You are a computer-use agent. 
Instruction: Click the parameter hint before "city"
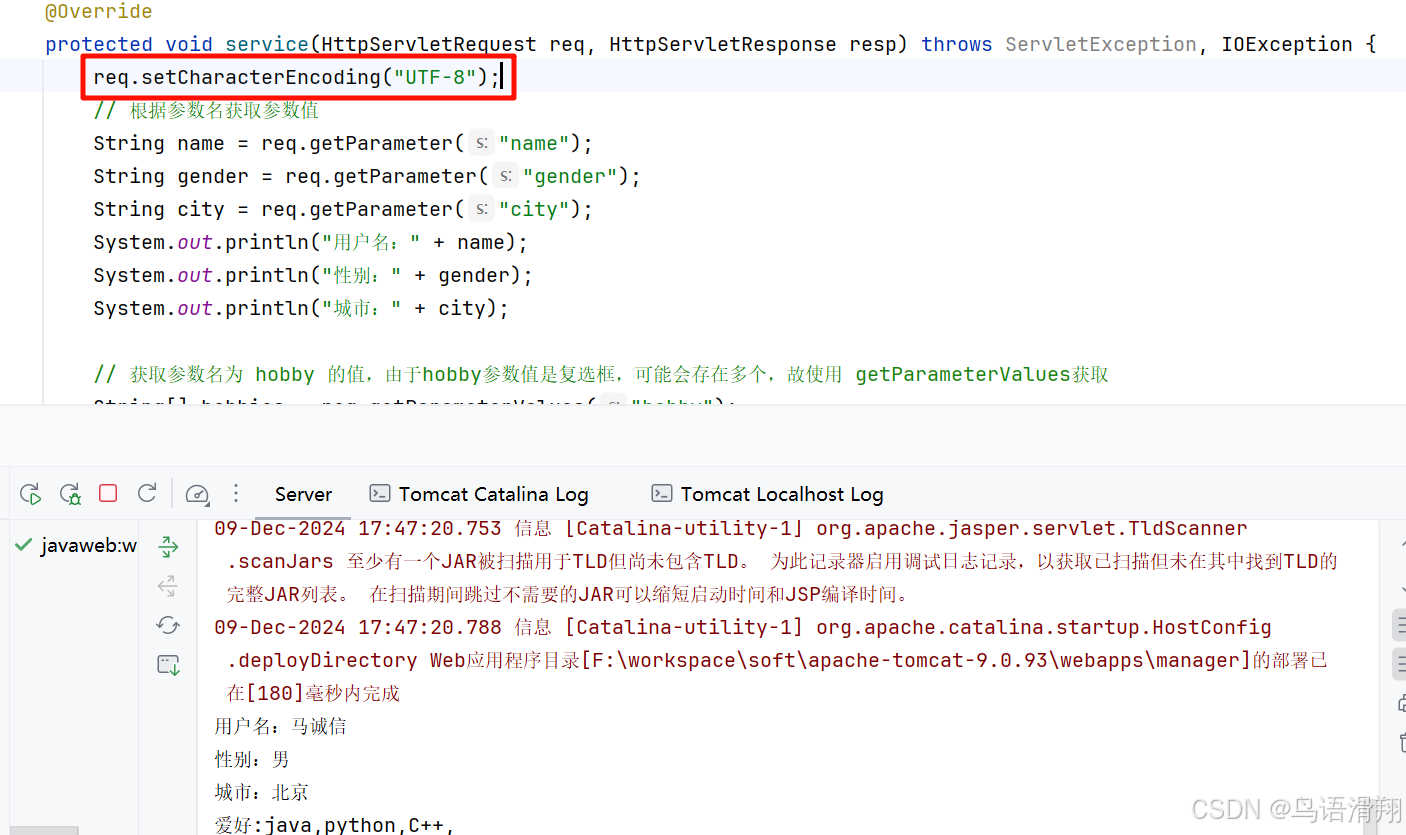(481, 209)
